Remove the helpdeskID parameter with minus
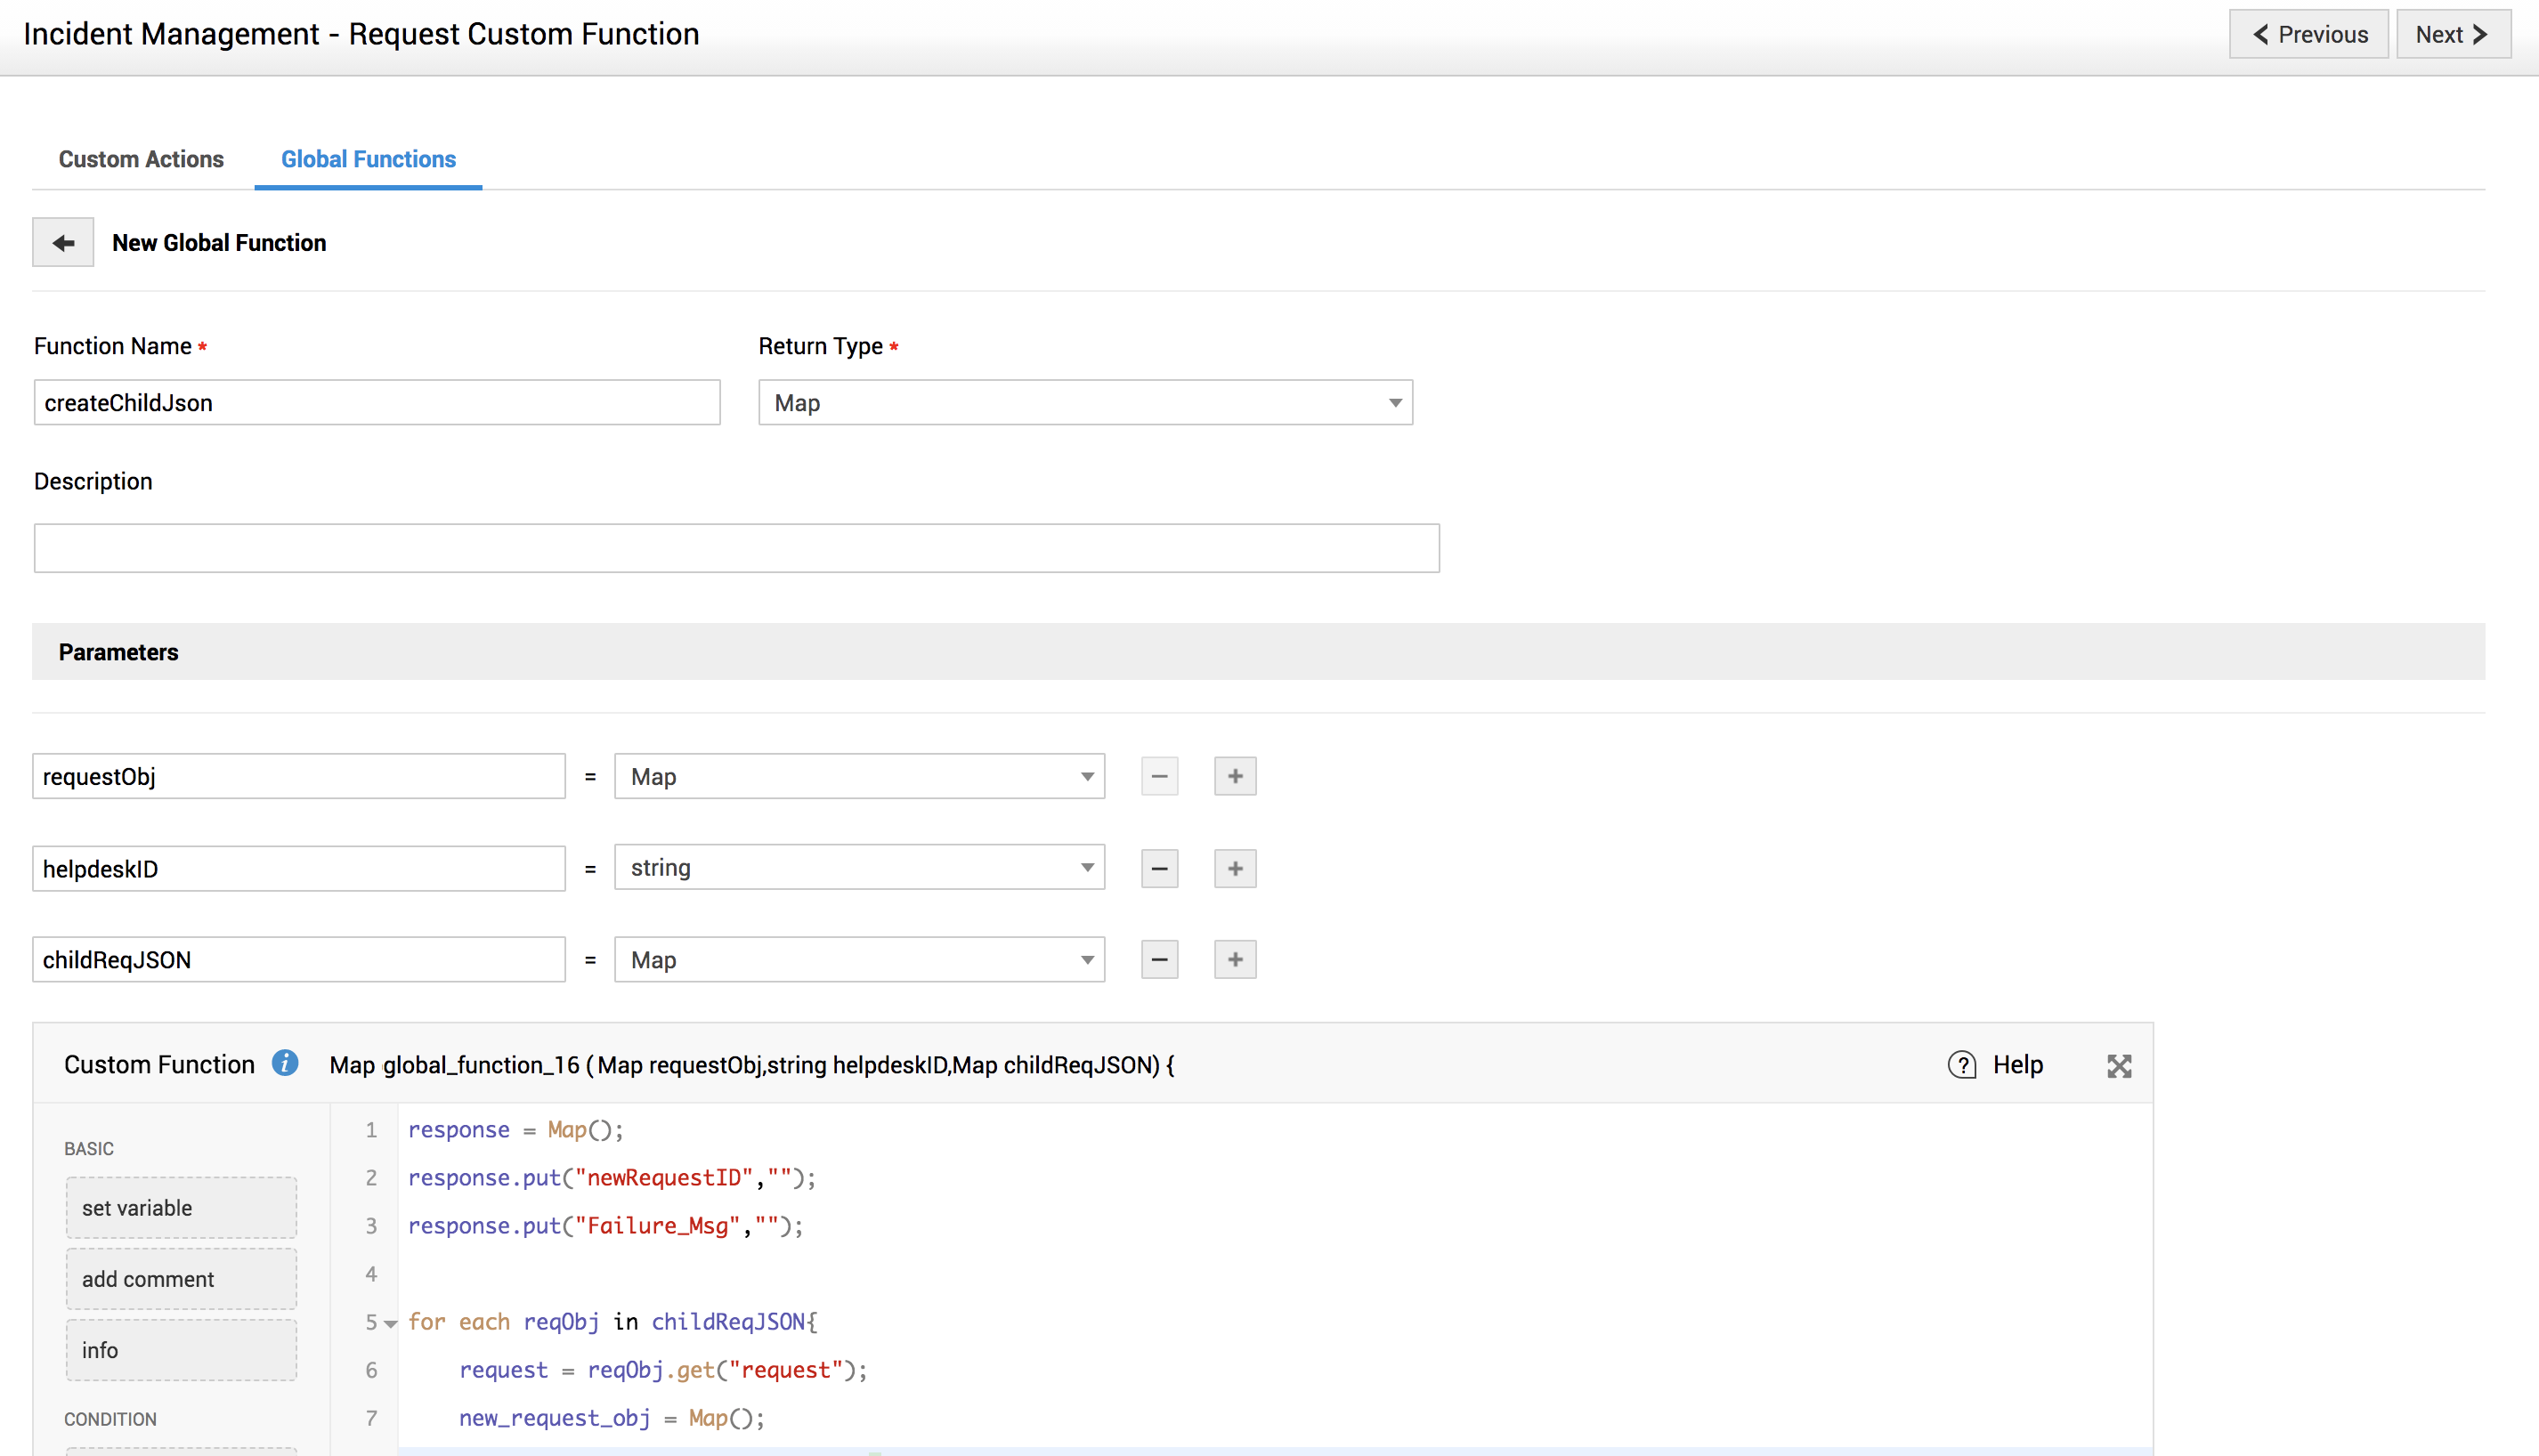 [1159, 868]
